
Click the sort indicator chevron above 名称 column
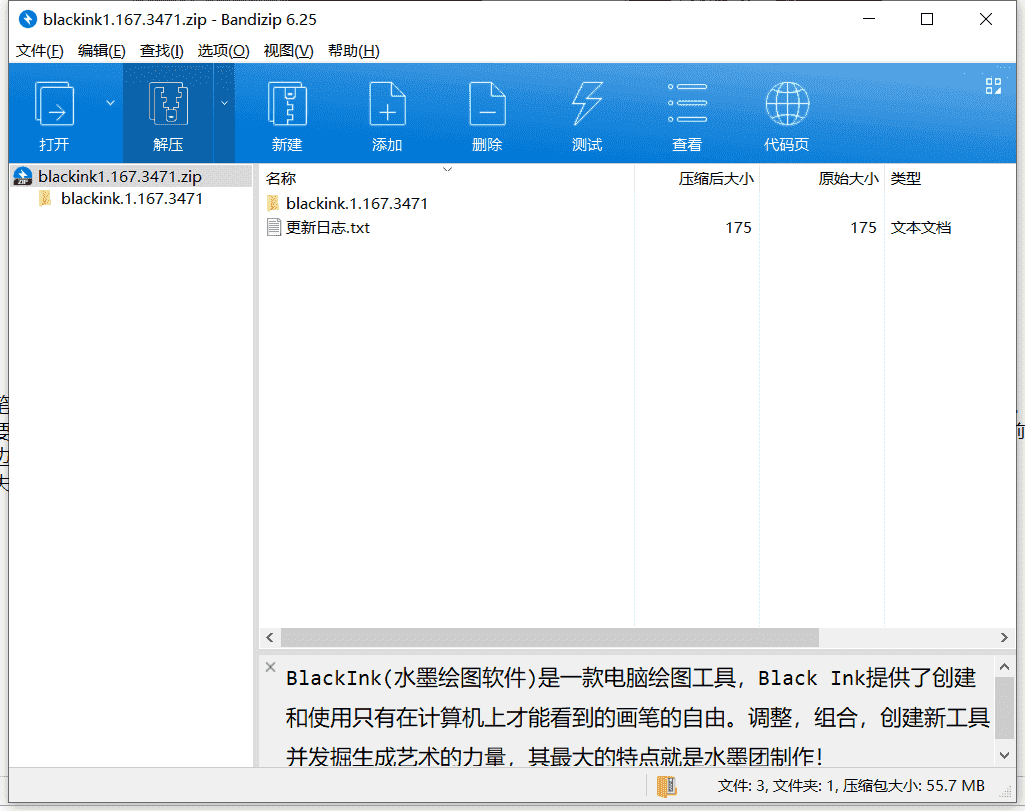pyautogui.click(x=447, y=169)
